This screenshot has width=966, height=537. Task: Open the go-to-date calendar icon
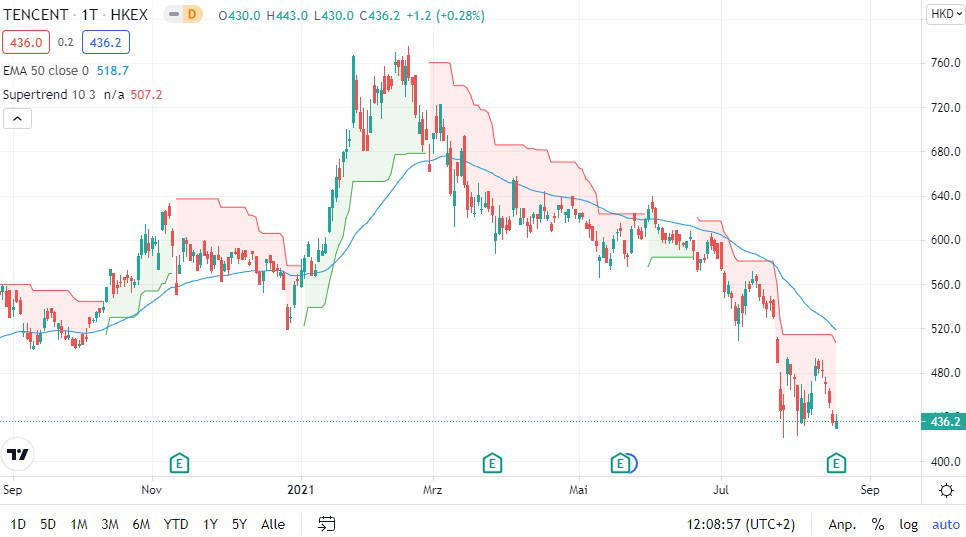327,524
